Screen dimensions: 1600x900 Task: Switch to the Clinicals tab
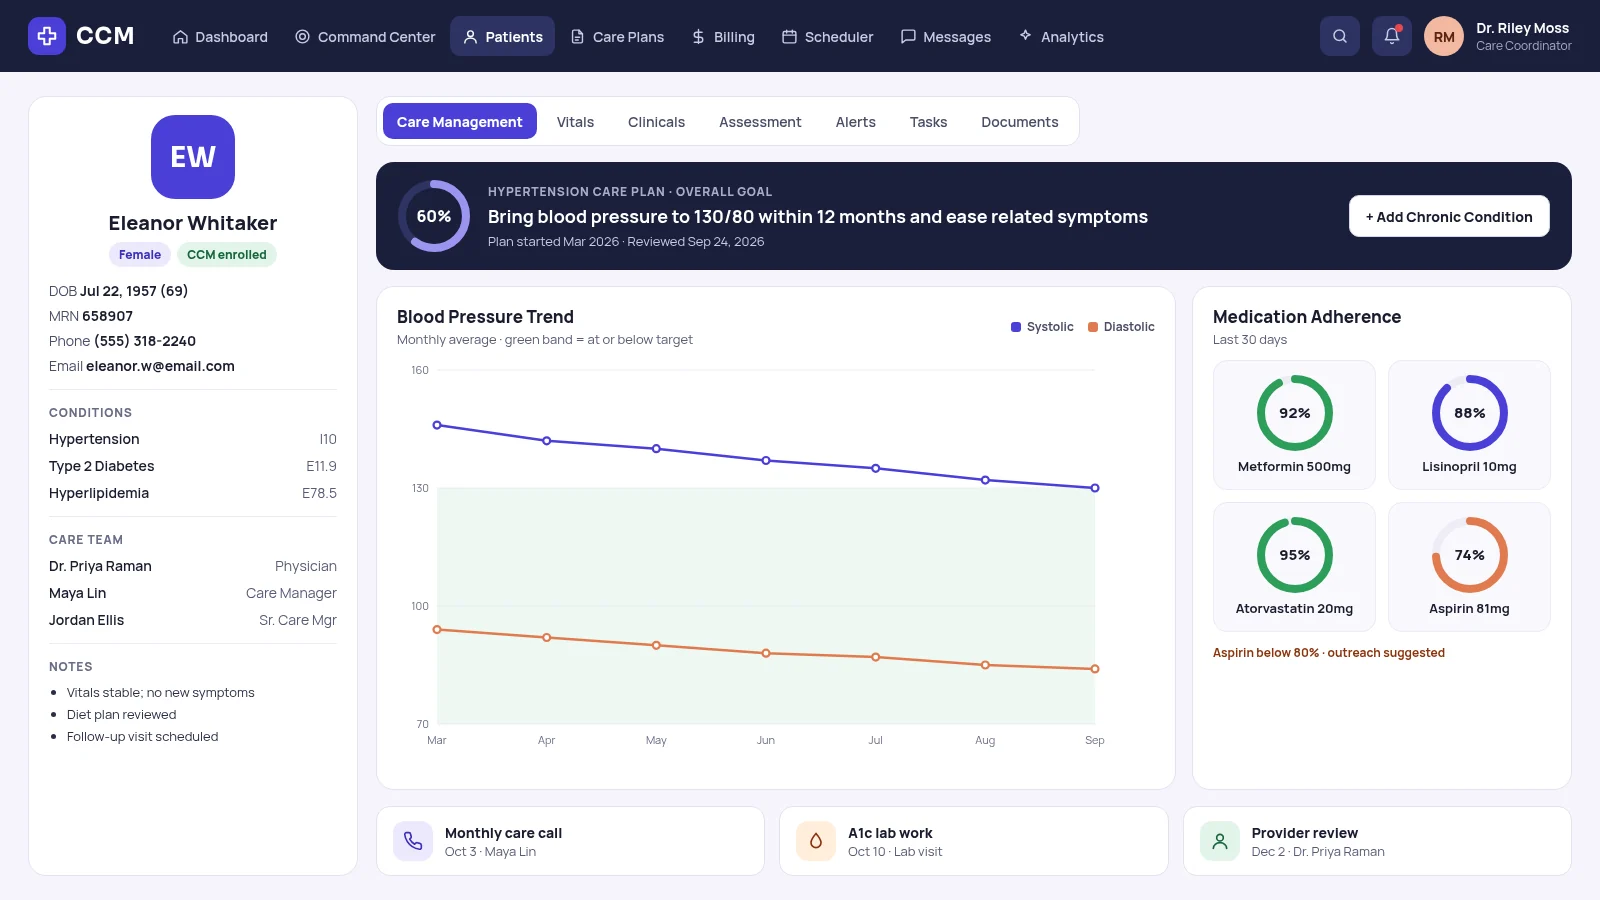(x=656, y=121)
